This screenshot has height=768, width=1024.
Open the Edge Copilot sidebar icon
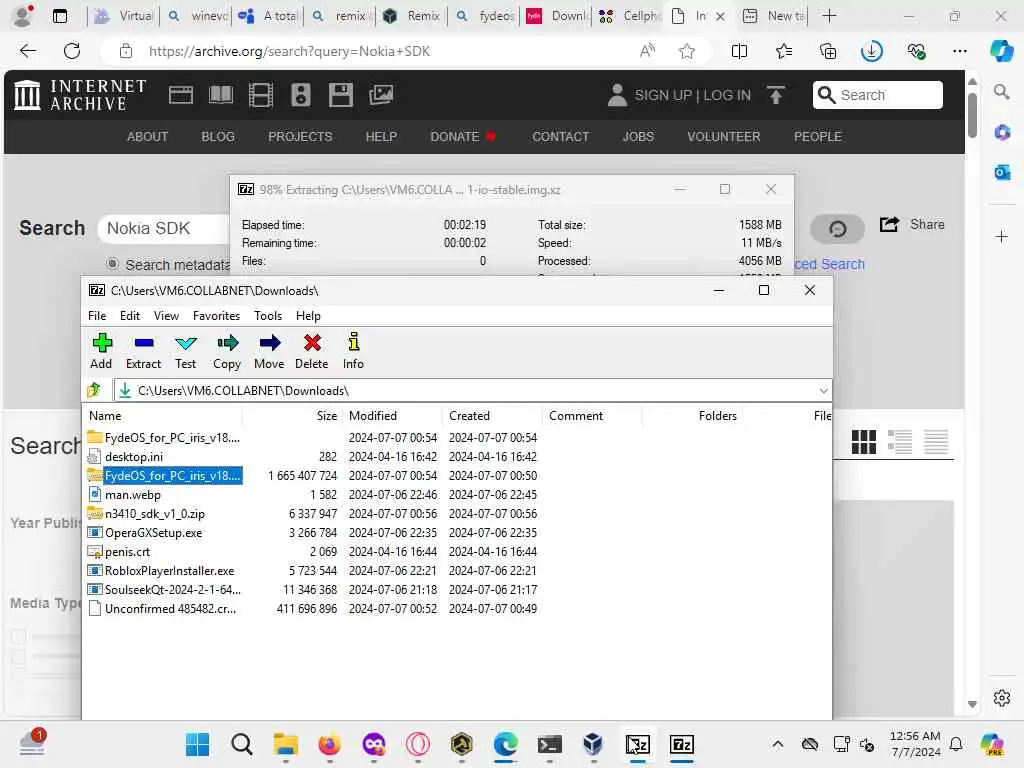point(1001,51)
